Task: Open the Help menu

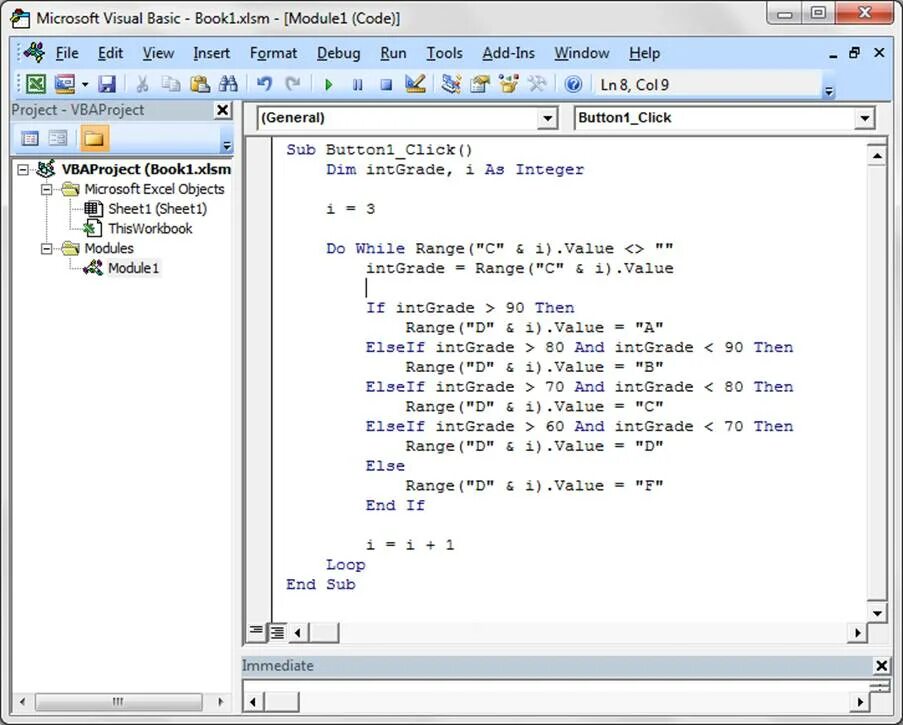Action: click(644, 53)
